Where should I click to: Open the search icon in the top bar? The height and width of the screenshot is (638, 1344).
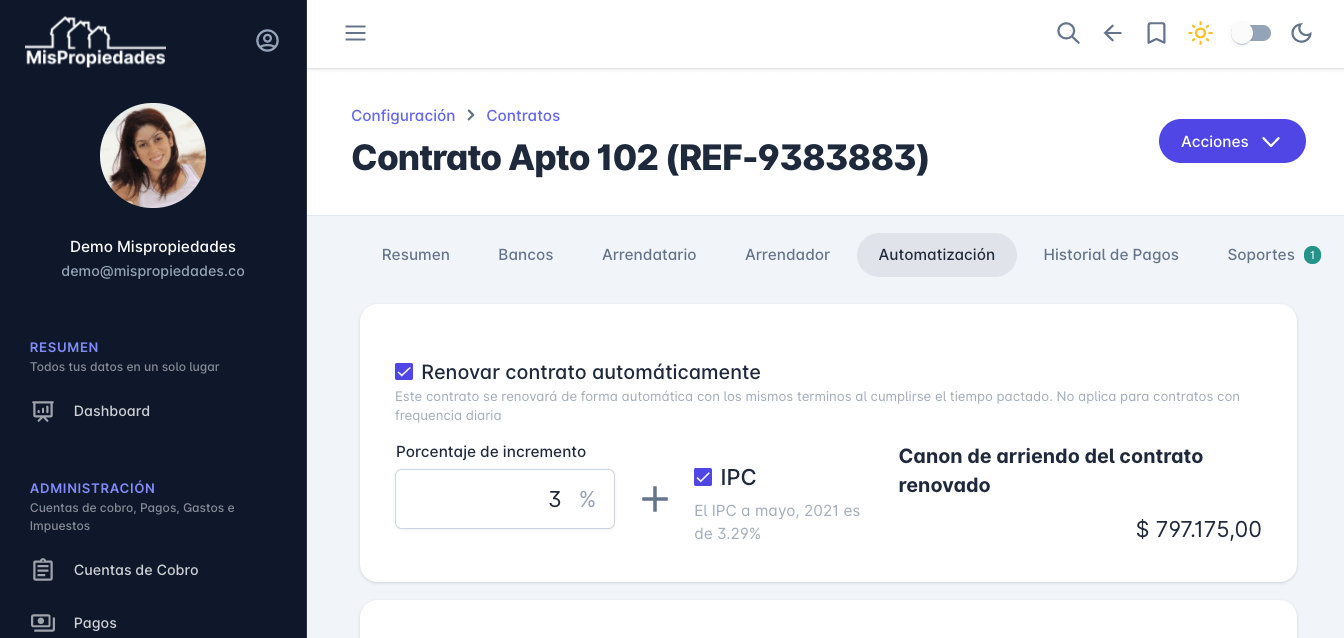1068,33
